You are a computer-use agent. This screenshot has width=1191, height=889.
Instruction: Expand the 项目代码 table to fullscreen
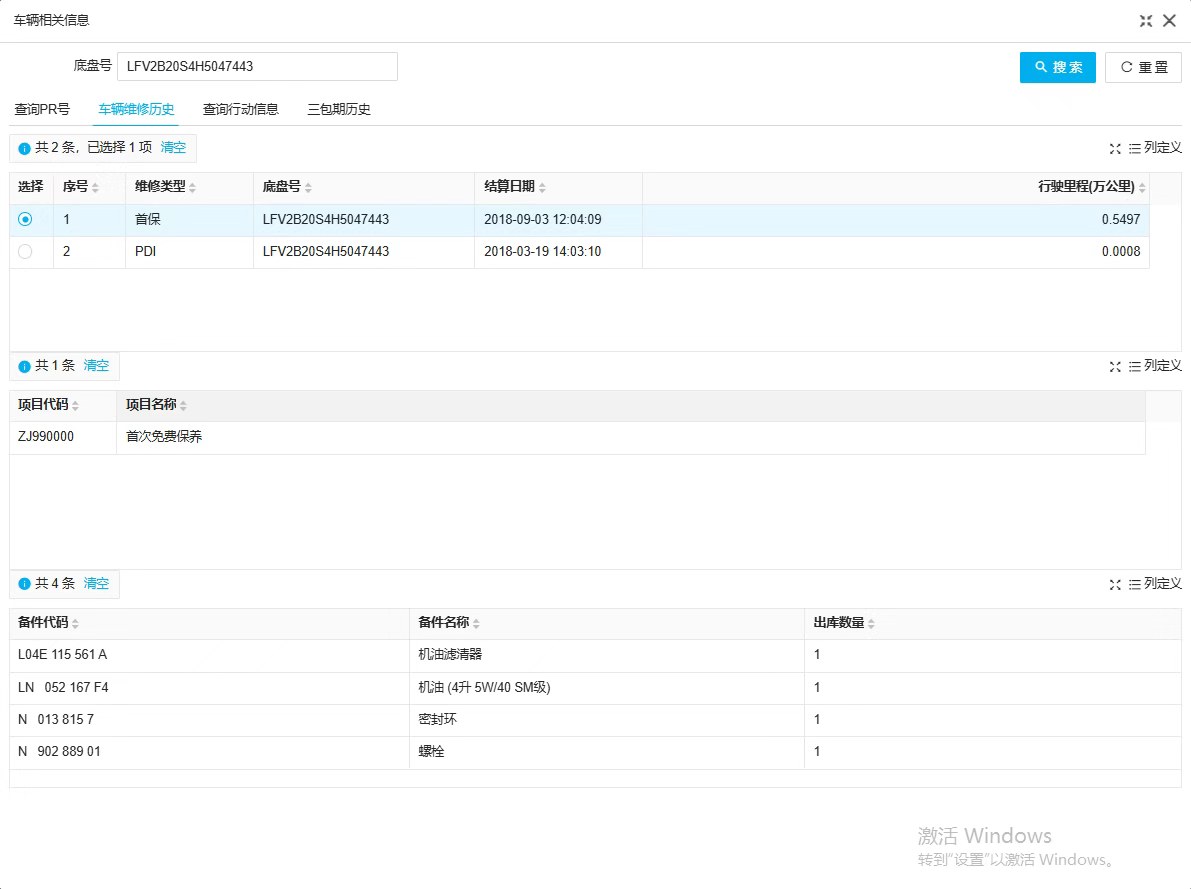click(1115, 366)
